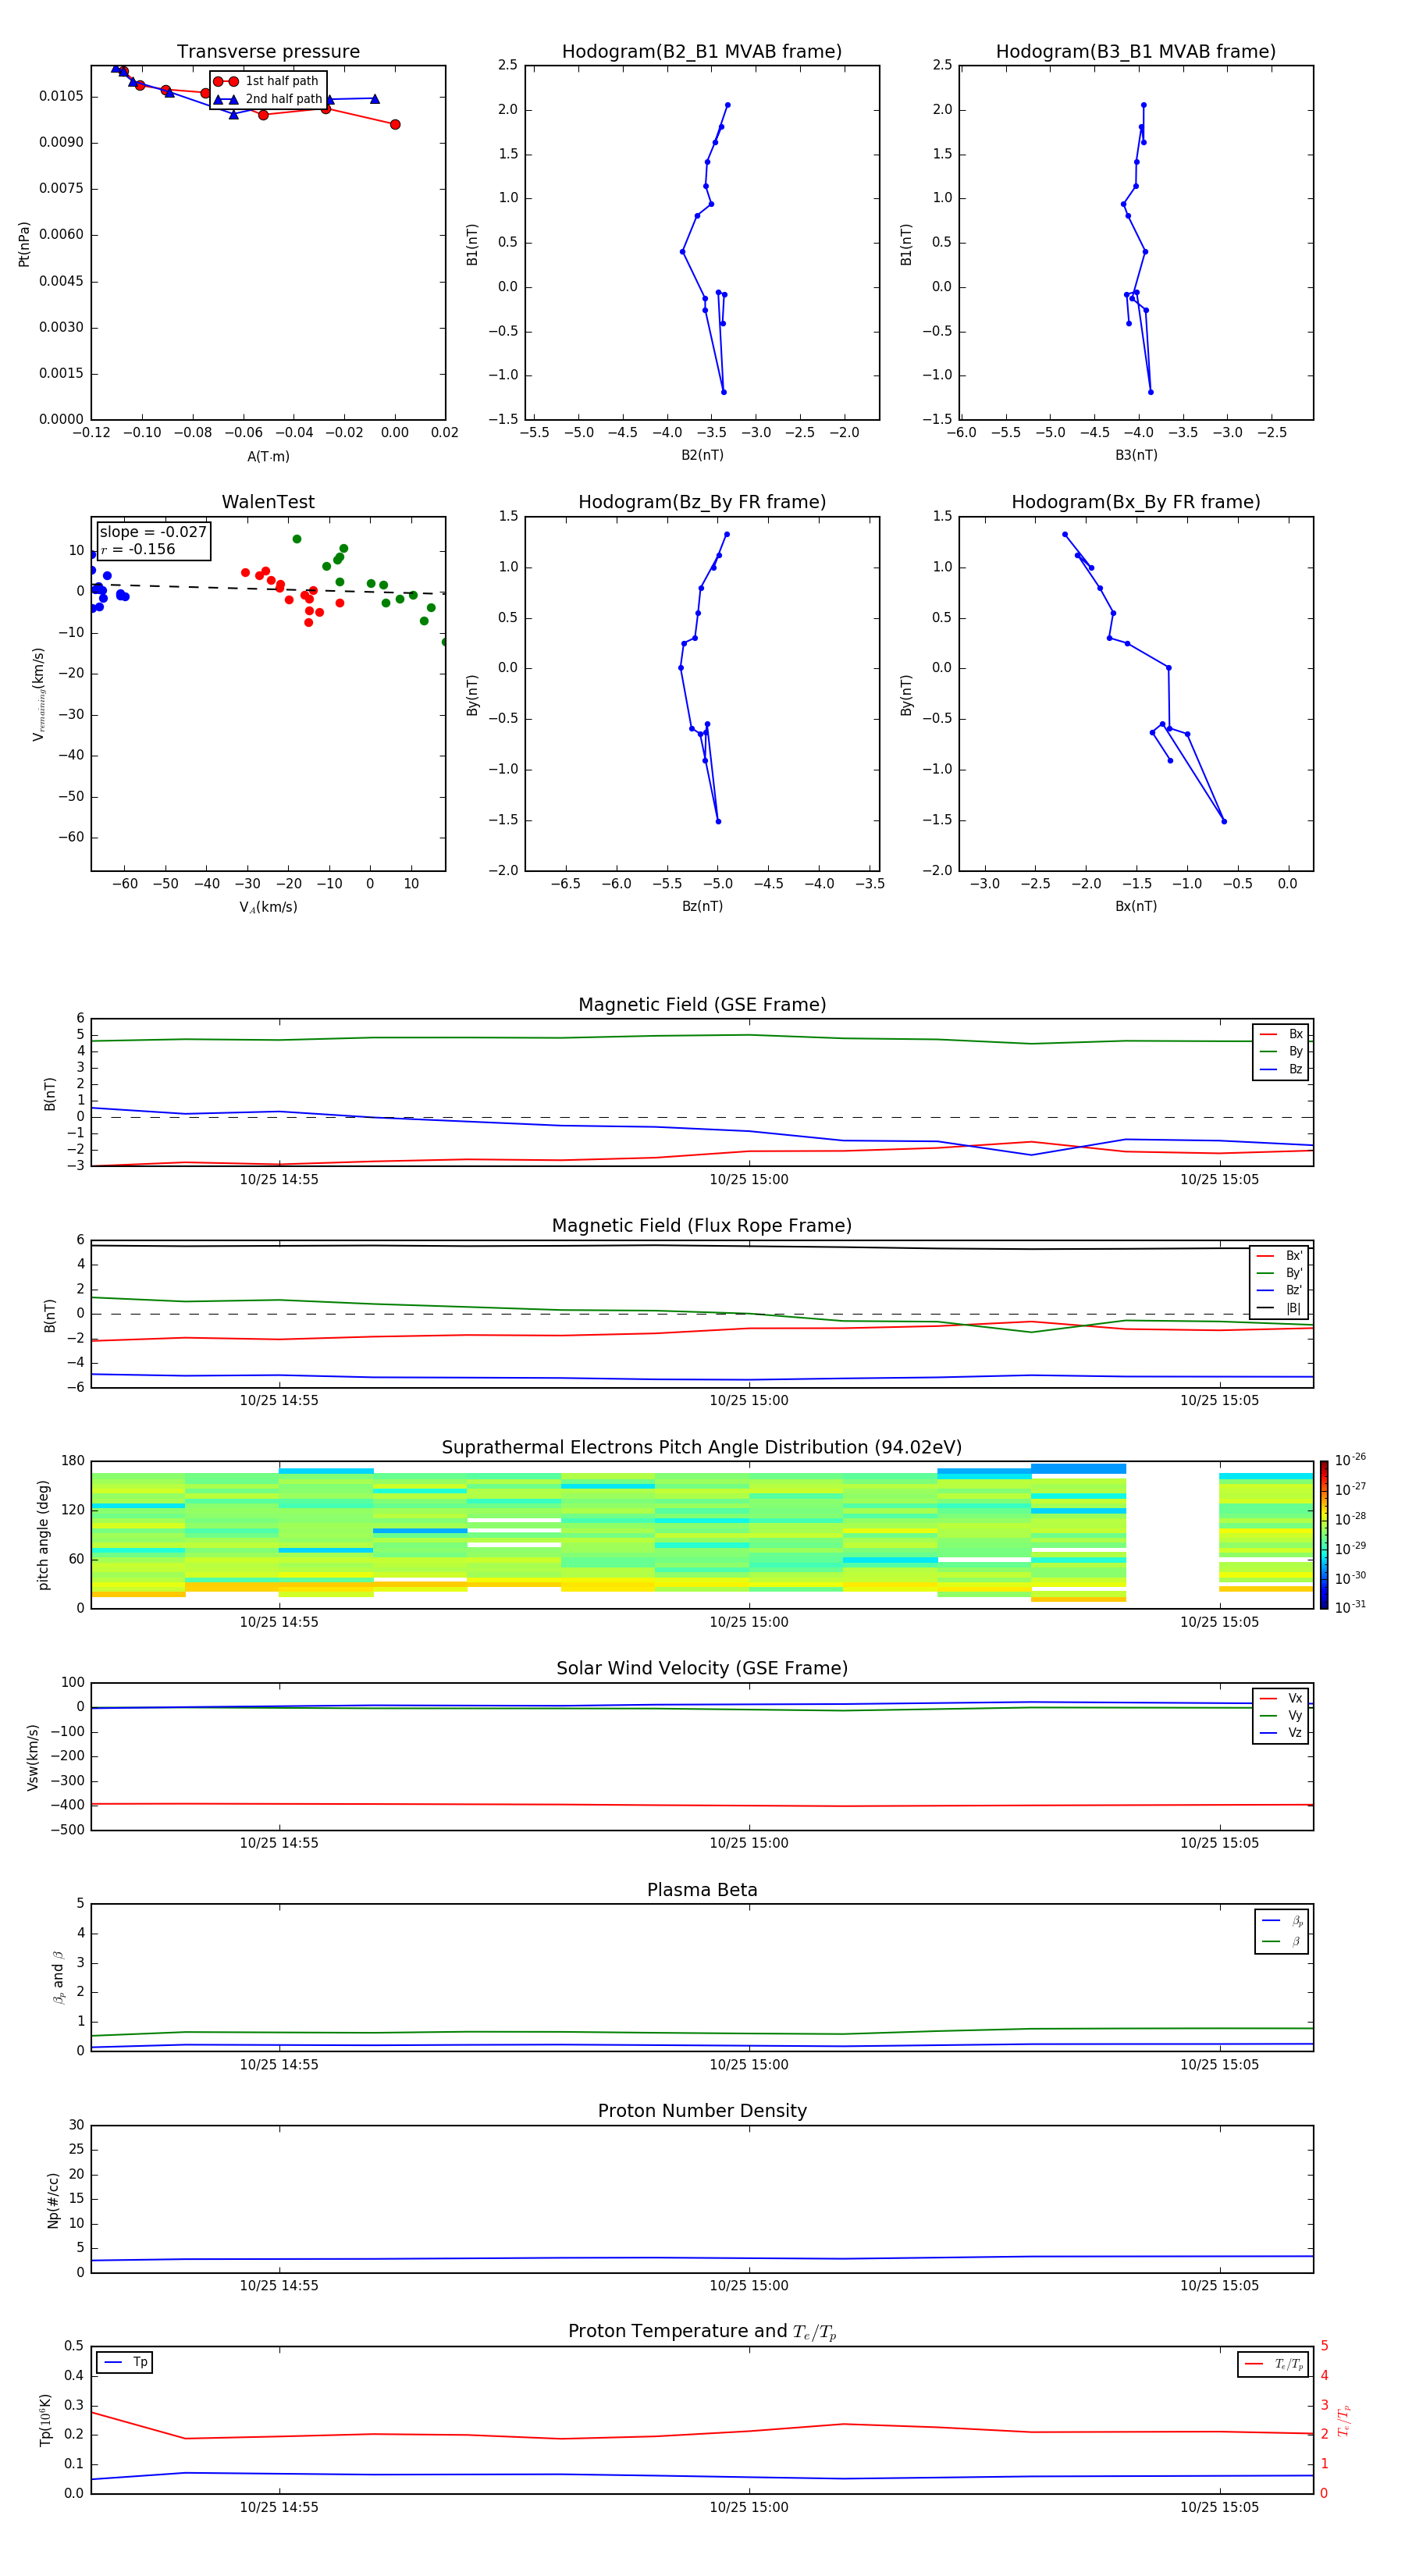
Task: Click the 'Proton Temperature and Te/Tp' title
Action: (702, 2332)
